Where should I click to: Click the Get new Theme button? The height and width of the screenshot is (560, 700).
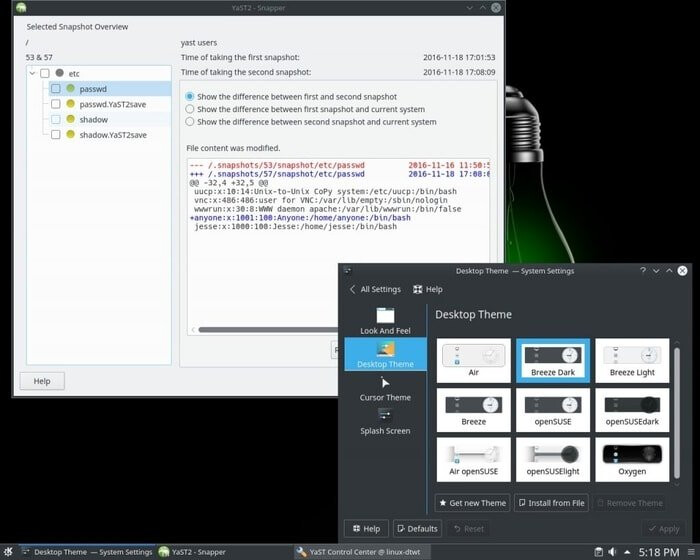point(472,503)
